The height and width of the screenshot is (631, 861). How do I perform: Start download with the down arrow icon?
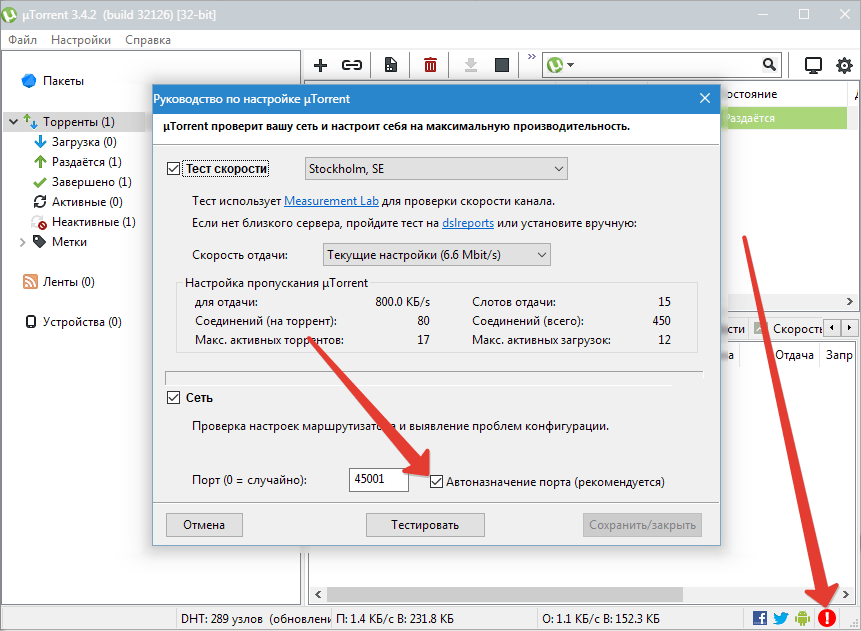471,65
